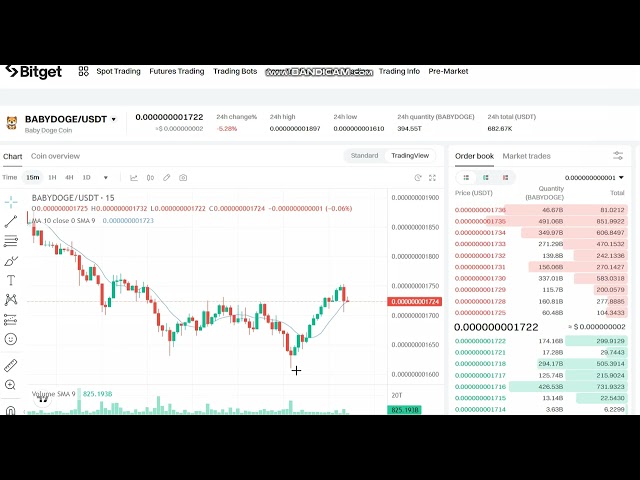Viewport: 640px width, 480px height.
Task: Select the crosshair cursor tool
Action: 11,201
